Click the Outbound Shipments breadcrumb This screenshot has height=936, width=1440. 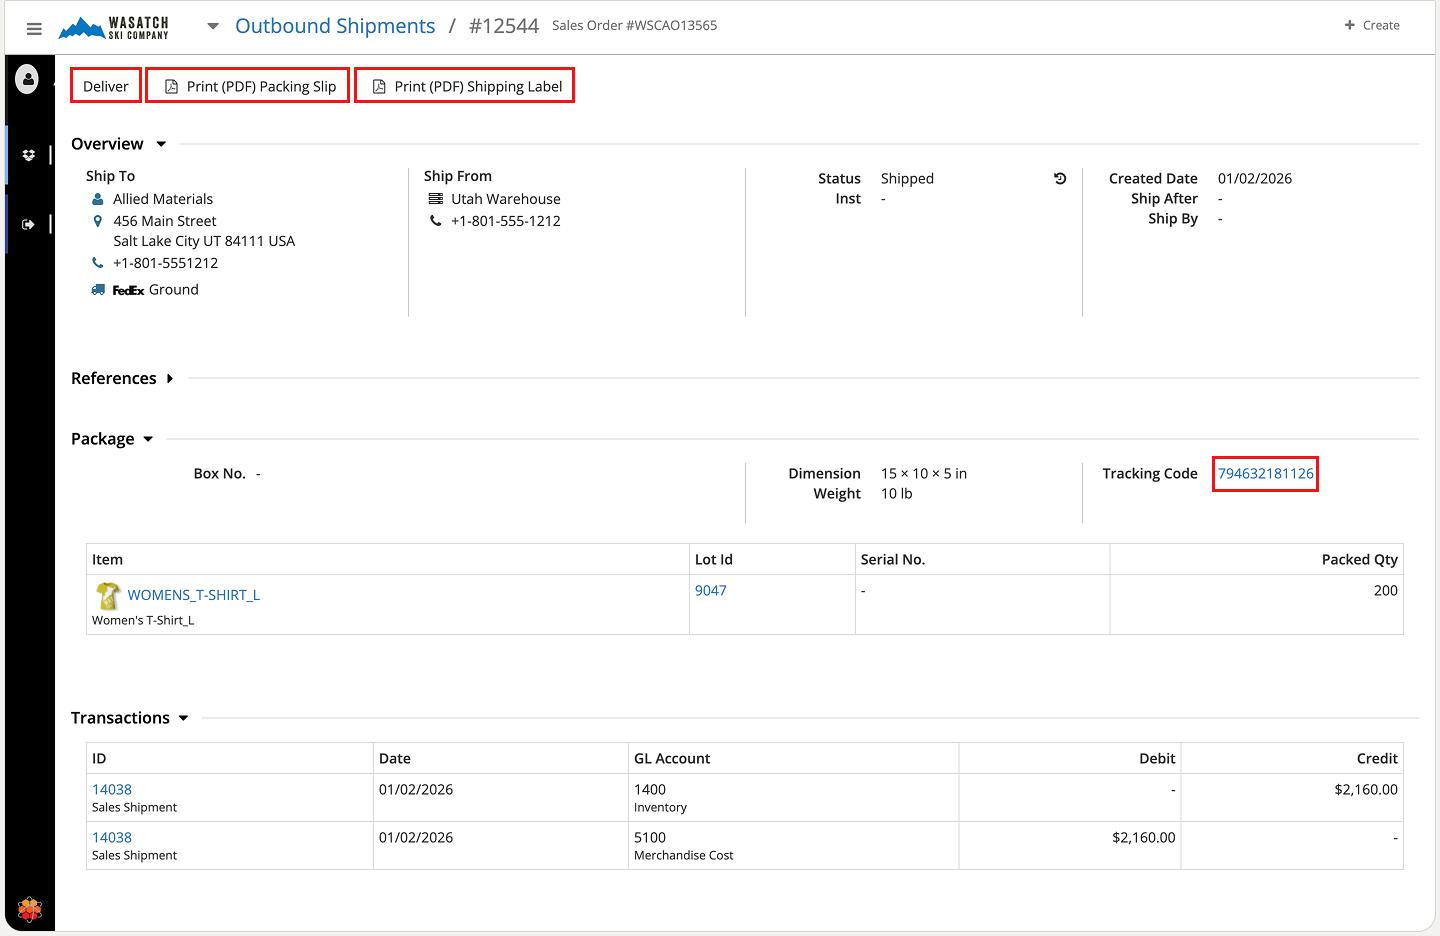(x=335, y=26)
